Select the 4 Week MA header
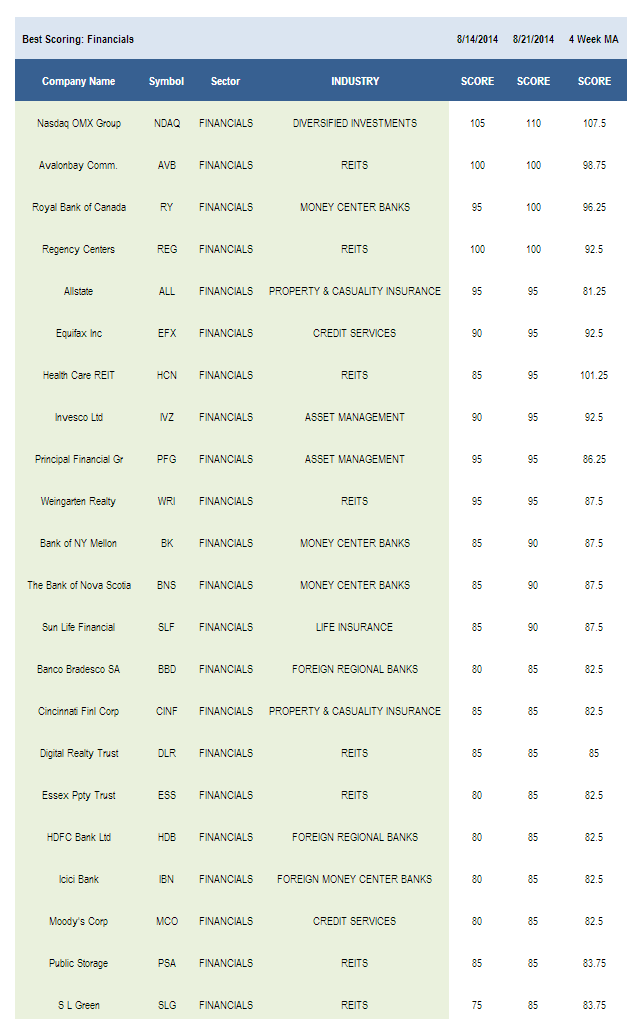636x1019 pixels. tap(594, 39)
